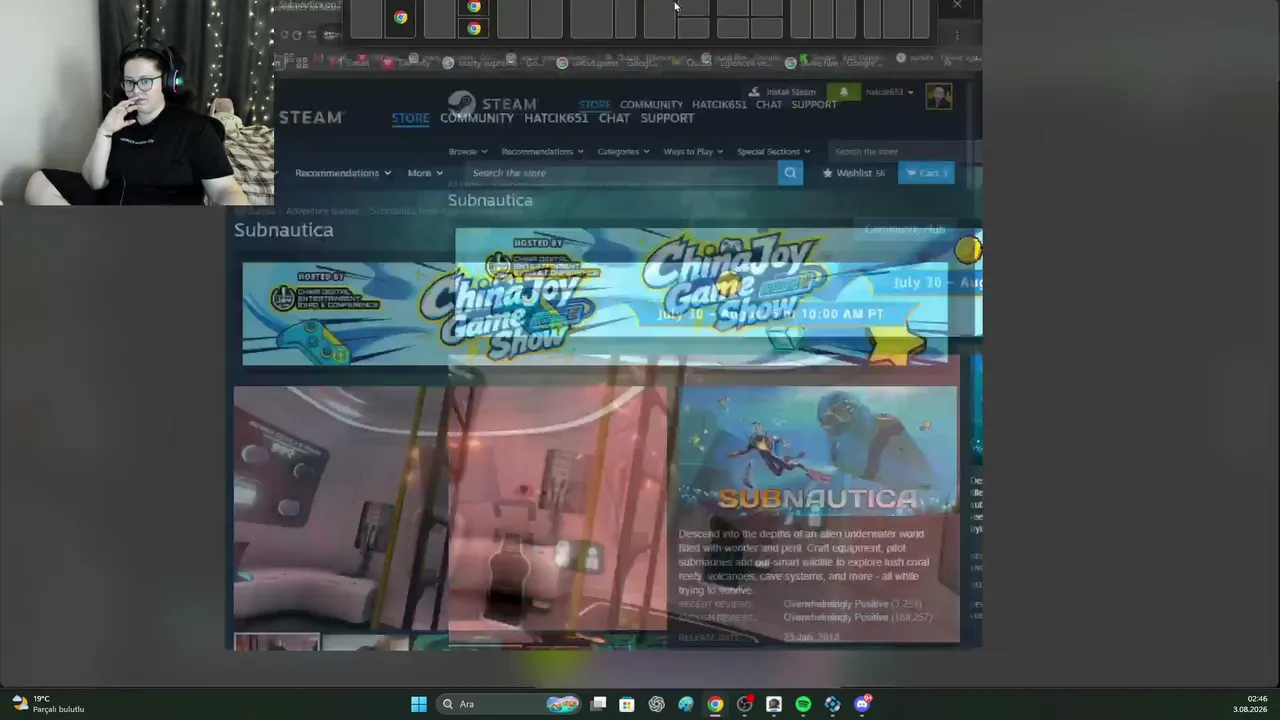Viewport: 1280px width, 720px height.
Task: Click the Subnautica capsule artwork
Action: [x=818, y=450]
